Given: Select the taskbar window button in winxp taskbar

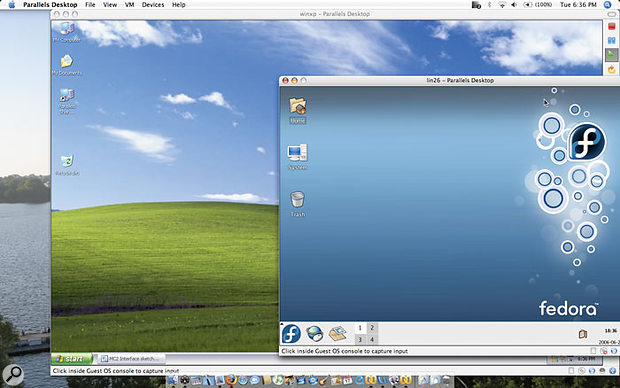Looking at the screenshot, I should [132, 359].
